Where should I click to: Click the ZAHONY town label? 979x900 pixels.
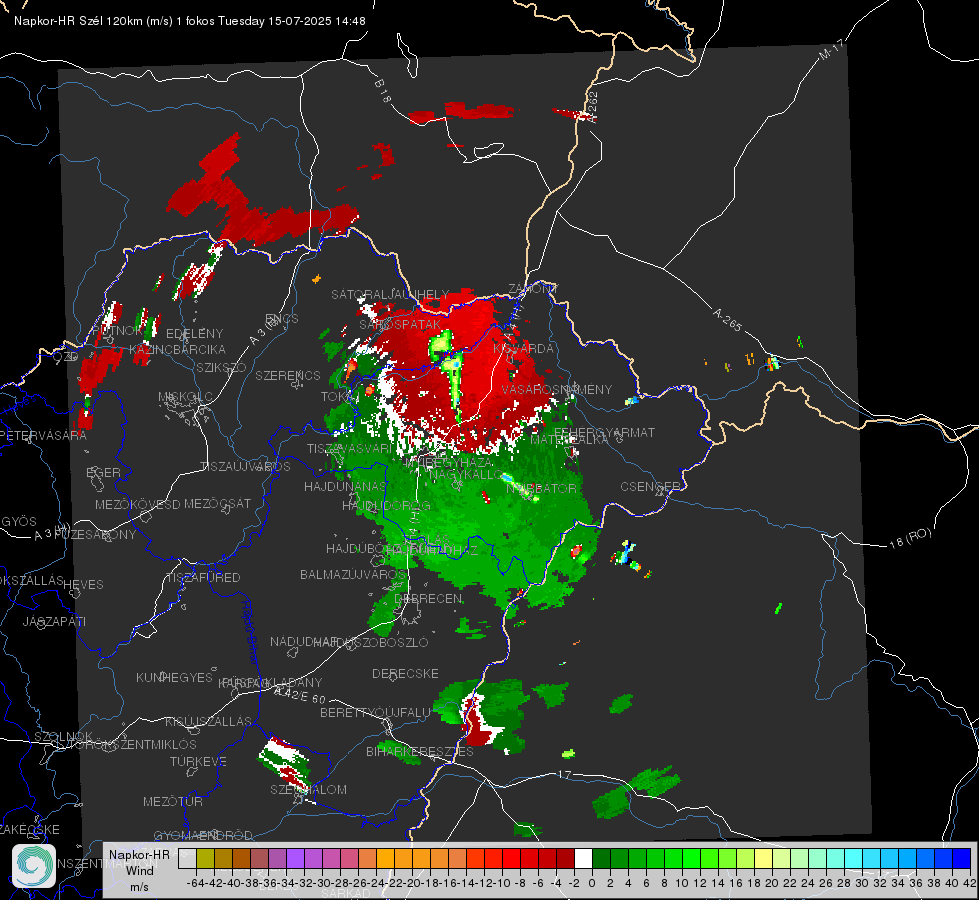(533, 289)
